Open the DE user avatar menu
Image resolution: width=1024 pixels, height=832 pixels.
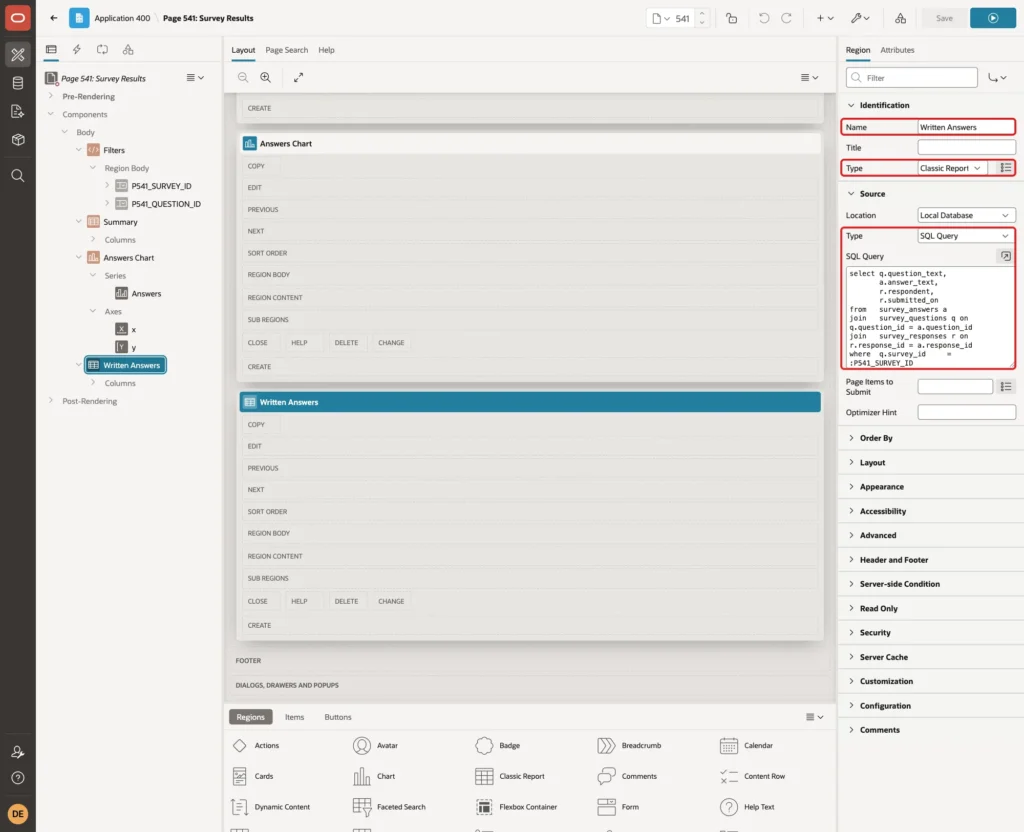click(18, 814)
